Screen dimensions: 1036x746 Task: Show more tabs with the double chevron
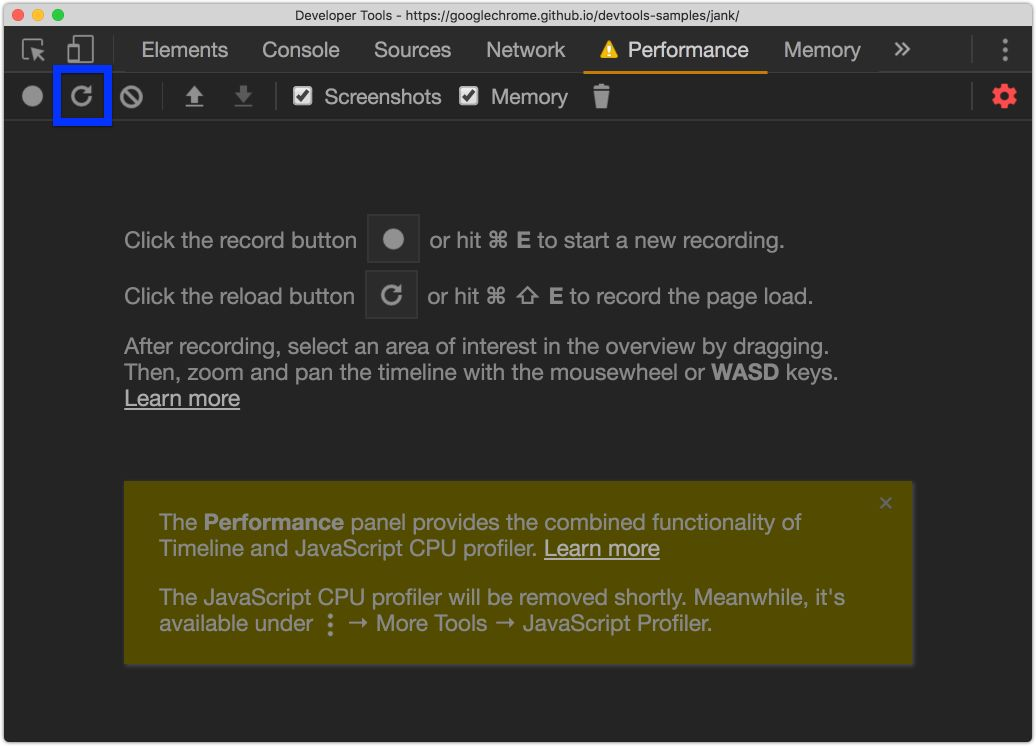point(902,50)
